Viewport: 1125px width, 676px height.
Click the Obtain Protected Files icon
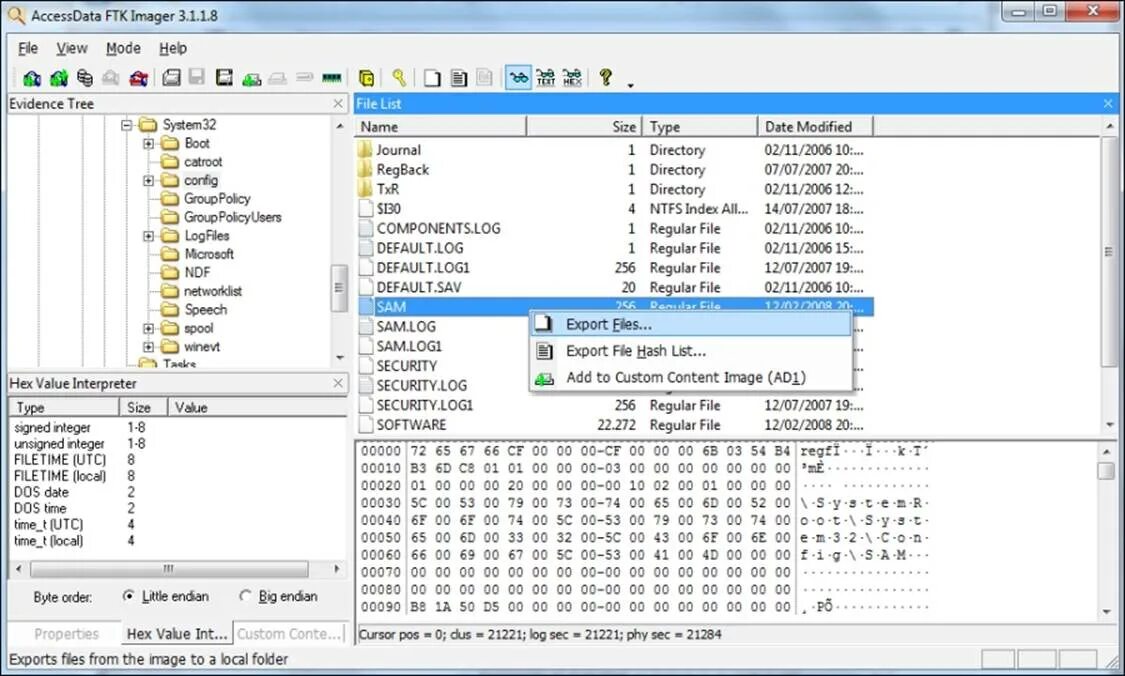click(x=367, y=78)
